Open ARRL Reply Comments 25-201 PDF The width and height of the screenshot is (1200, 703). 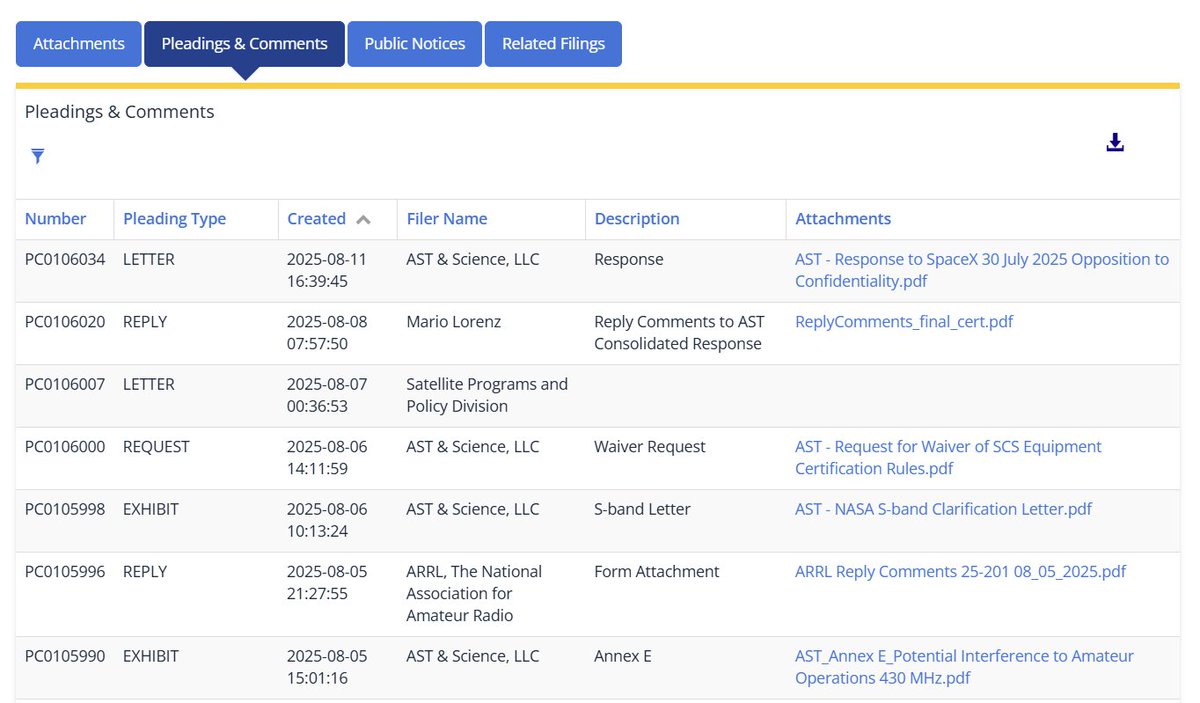pyautogui.click(x=960, y=572)
